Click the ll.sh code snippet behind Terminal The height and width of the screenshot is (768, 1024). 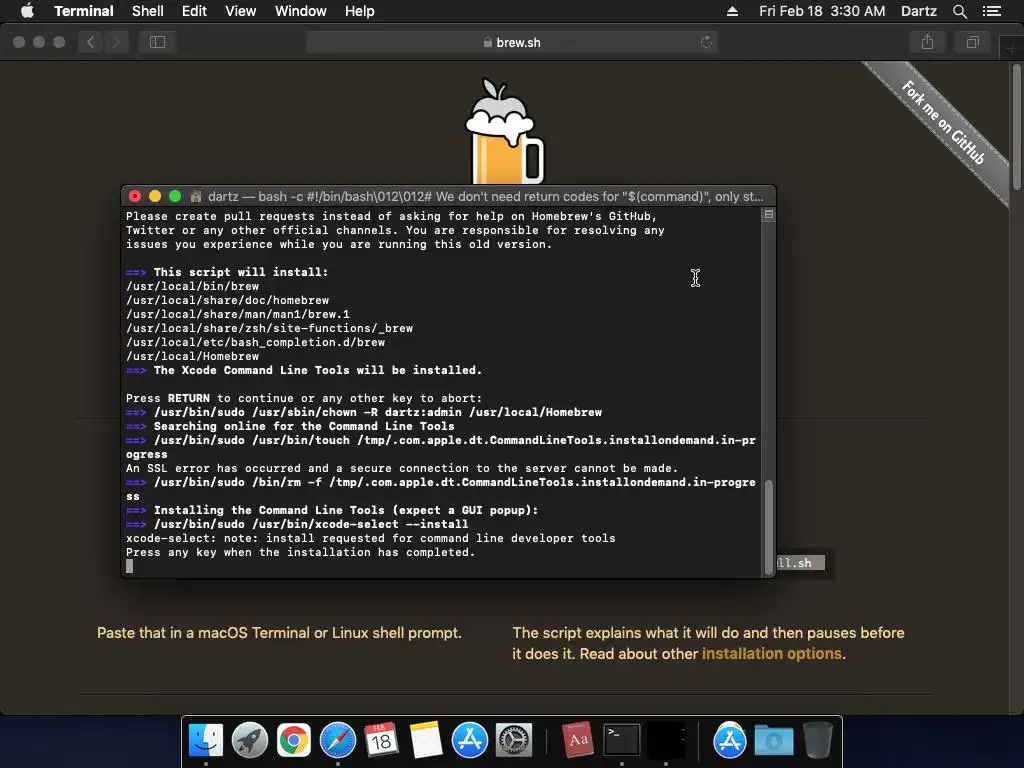(801, 563)
